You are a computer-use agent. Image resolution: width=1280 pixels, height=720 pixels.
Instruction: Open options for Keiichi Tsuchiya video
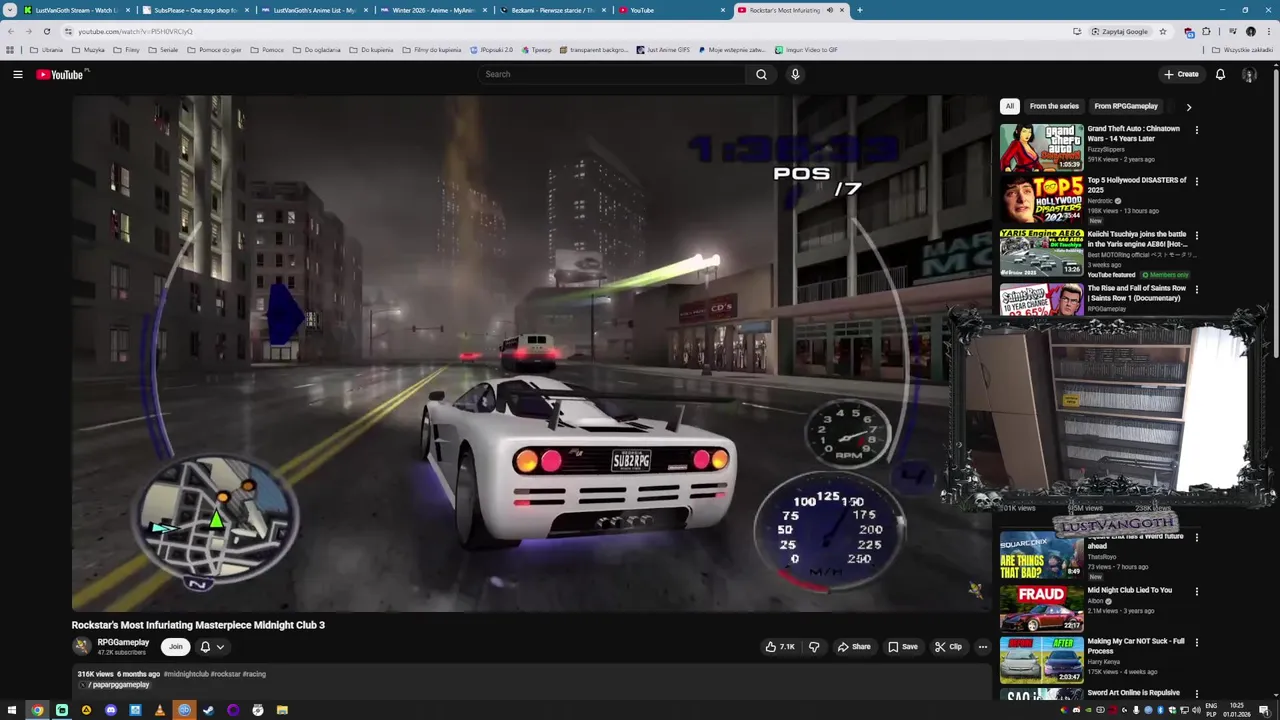coord(1197,236)
